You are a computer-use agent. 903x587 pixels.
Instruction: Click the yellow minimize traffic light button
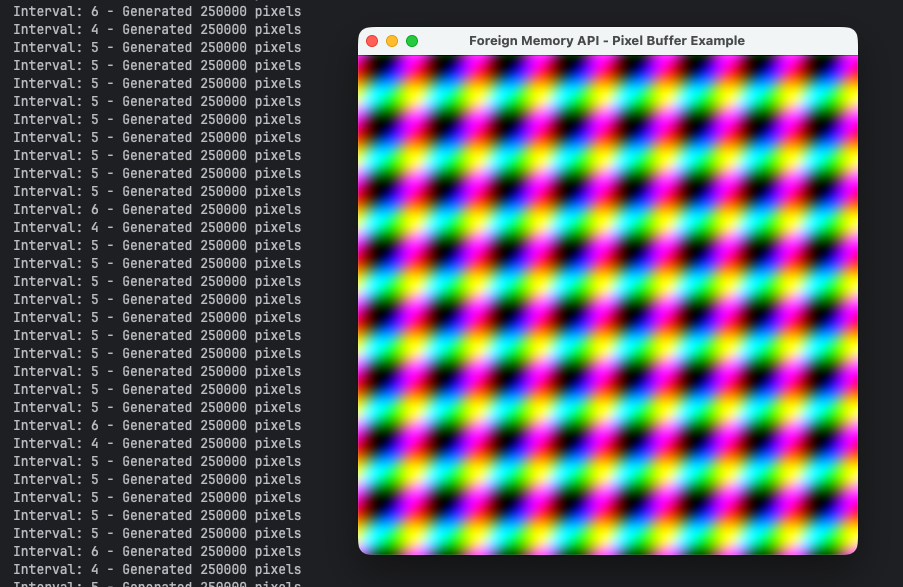(x=392, y=41)
